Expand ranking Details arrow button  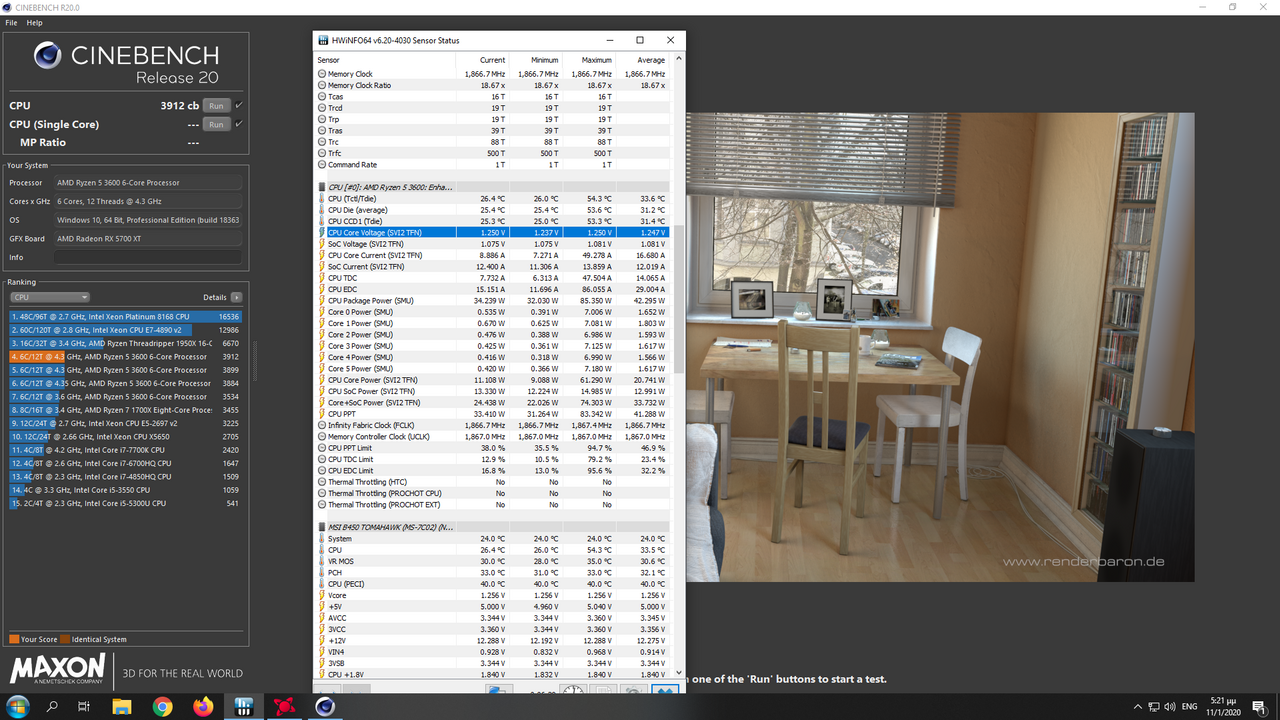point(236,297)
